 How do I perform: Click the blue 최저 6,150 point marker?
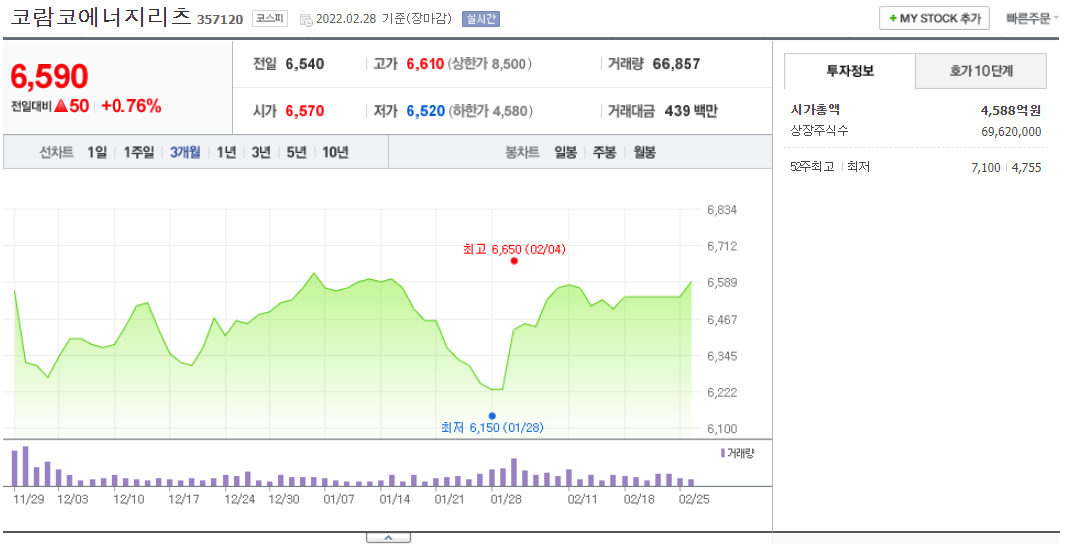point(492,416)
